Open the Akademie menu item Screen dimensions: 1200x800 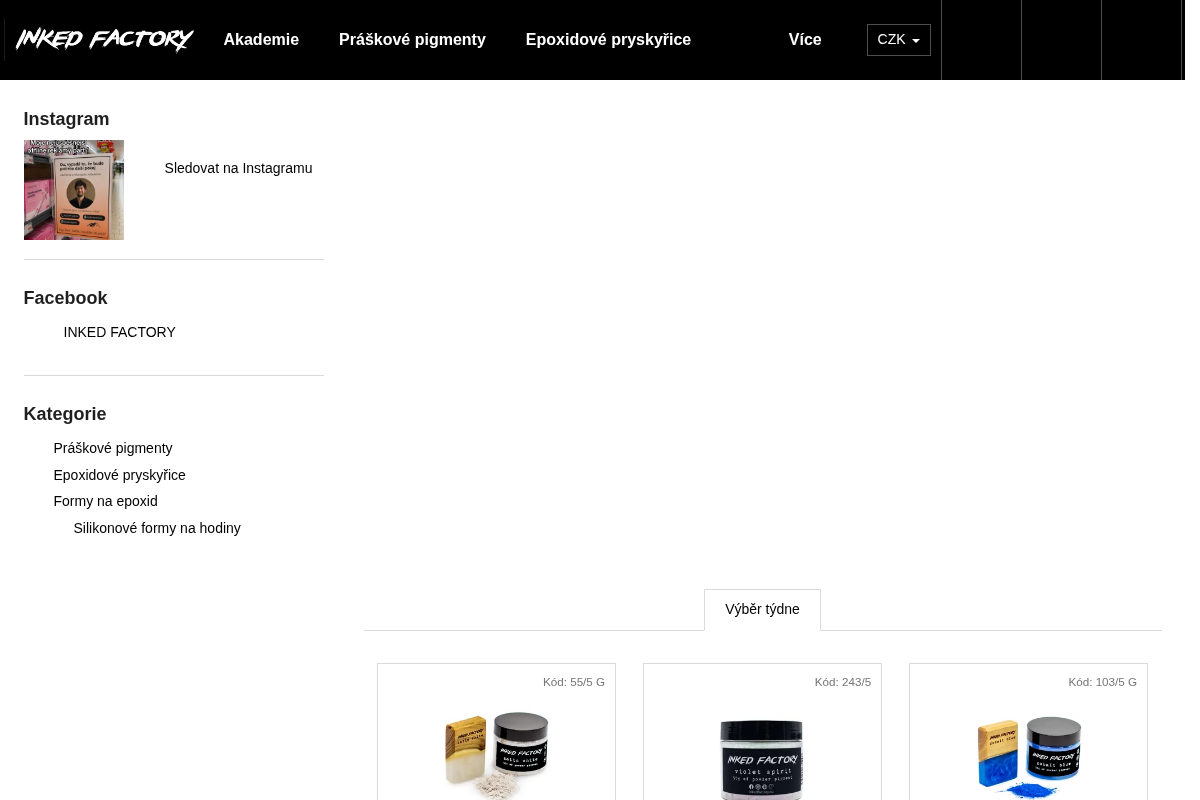(x=261, y=40)
